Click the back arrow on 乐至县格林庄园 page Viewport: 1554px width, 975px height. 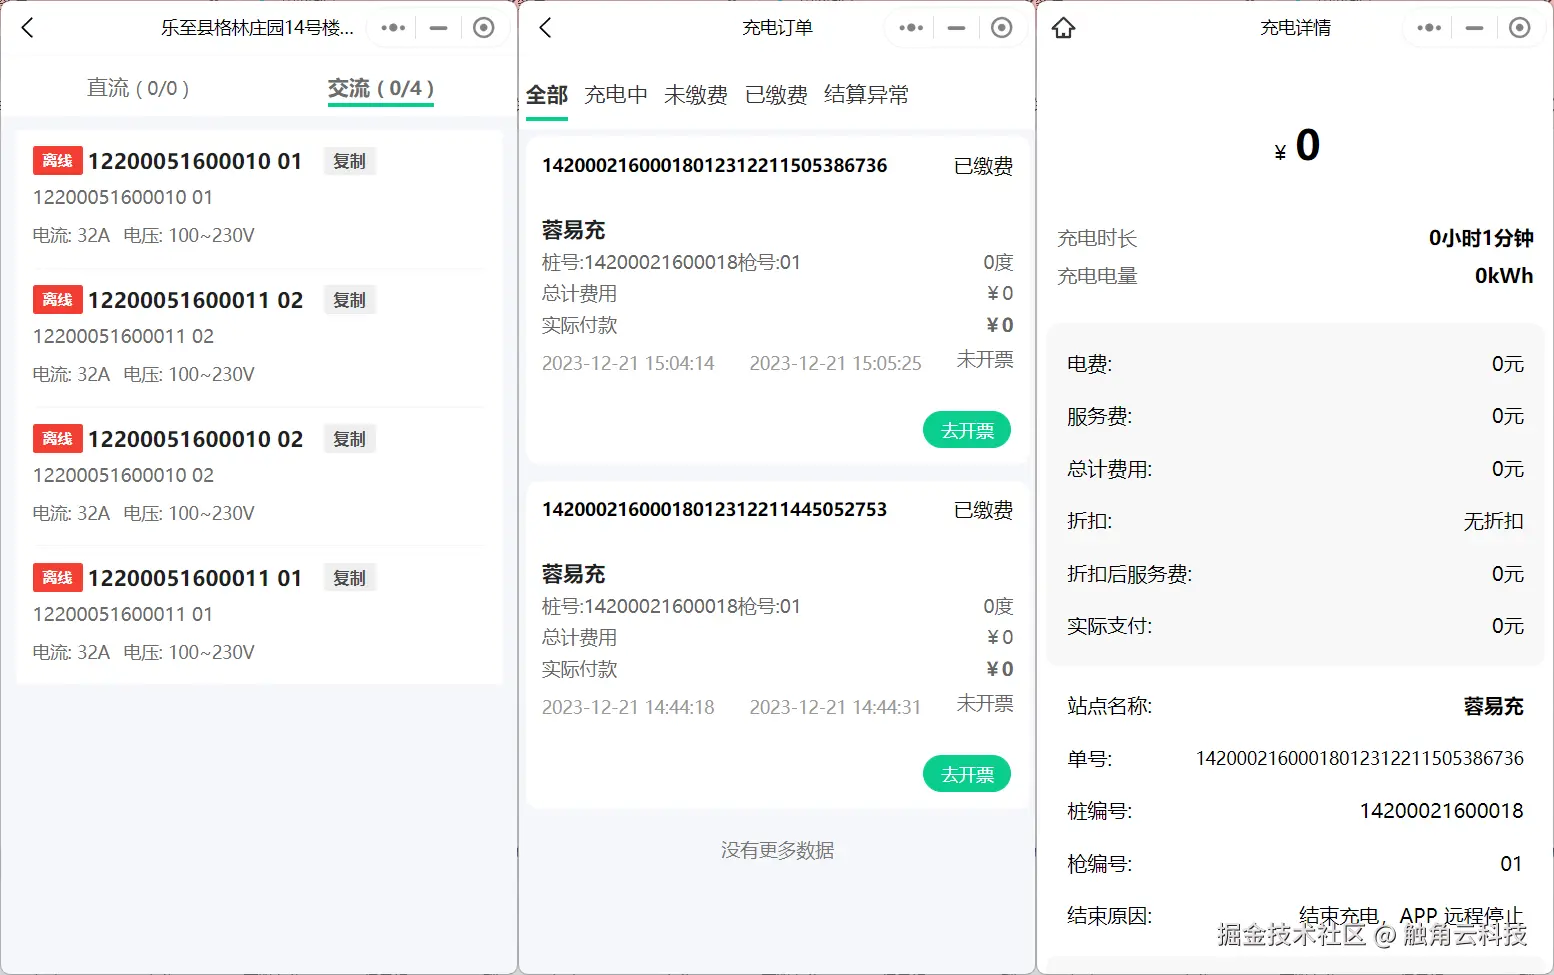pos(27,28)
